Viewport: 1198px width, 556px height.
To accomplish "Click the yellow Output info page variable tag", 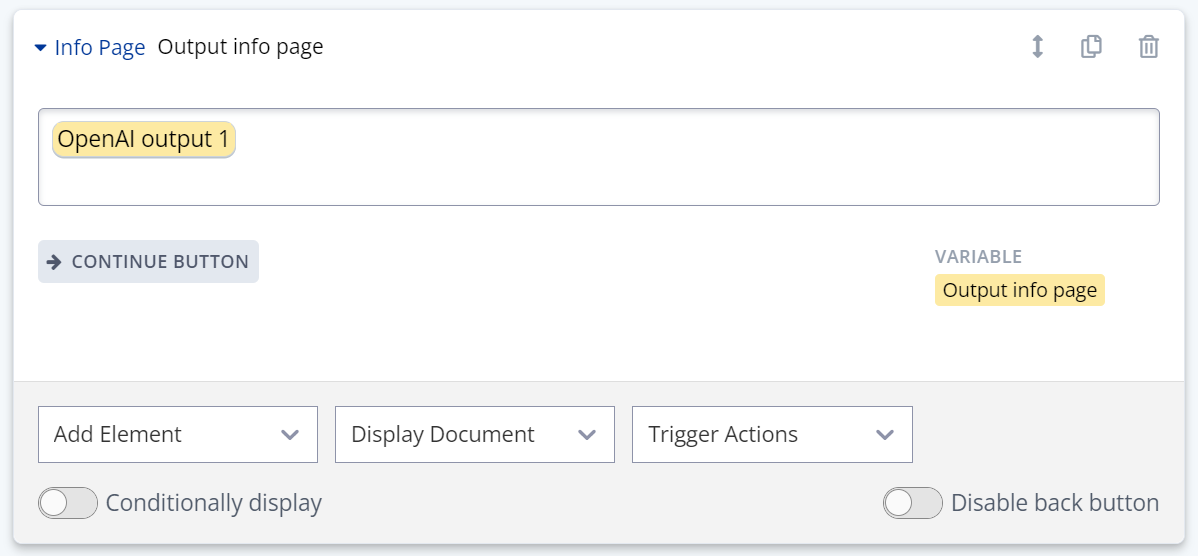I will click(1019, 290).
